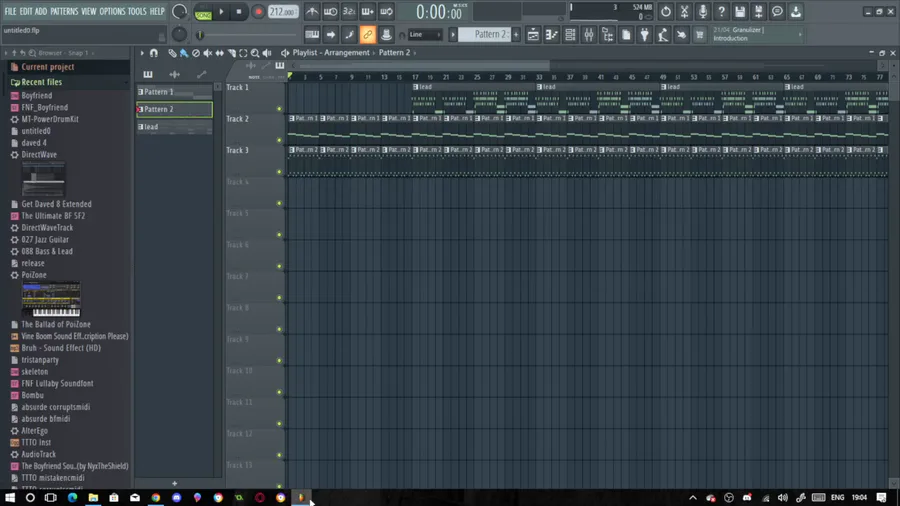Open the project info speech bubble icon
The height and width of the screenshot is (506, 900).
click(777, 11)
